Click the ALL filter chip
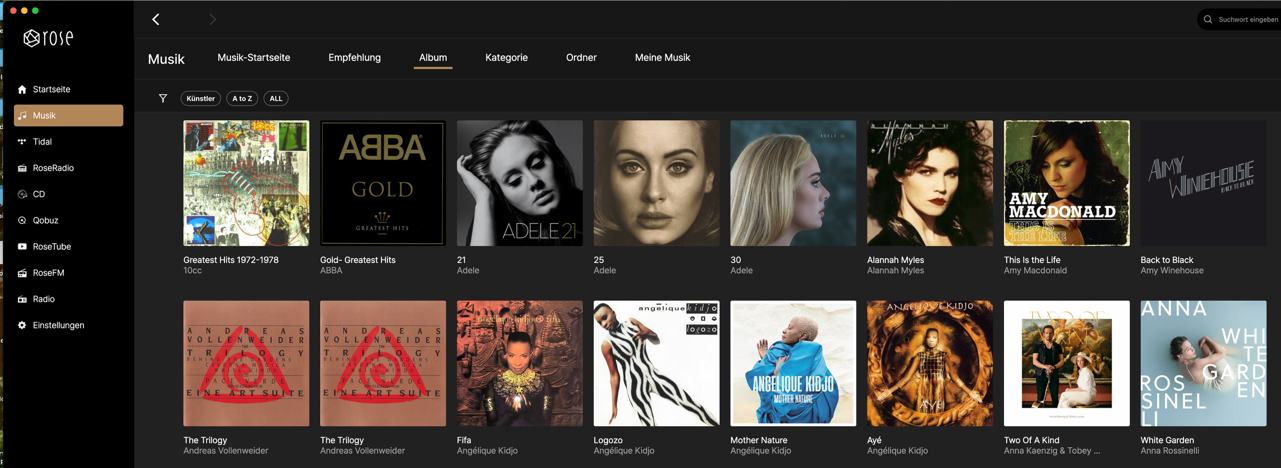The width and height of the screenshot is (1281, 468). pyautogui.click(x=276, y=98)
